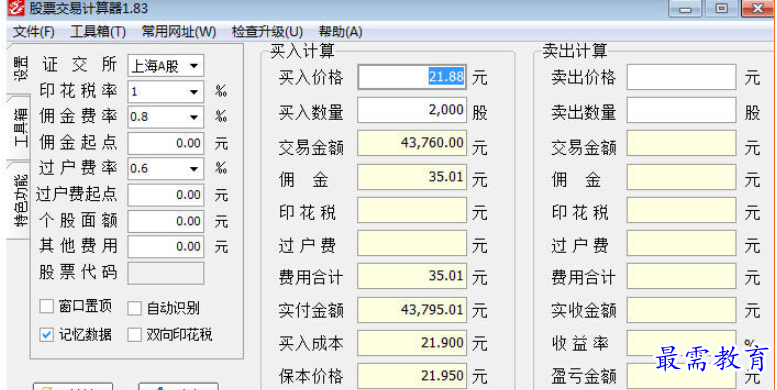Click the app icon in title bar

(x=16, y=7)
